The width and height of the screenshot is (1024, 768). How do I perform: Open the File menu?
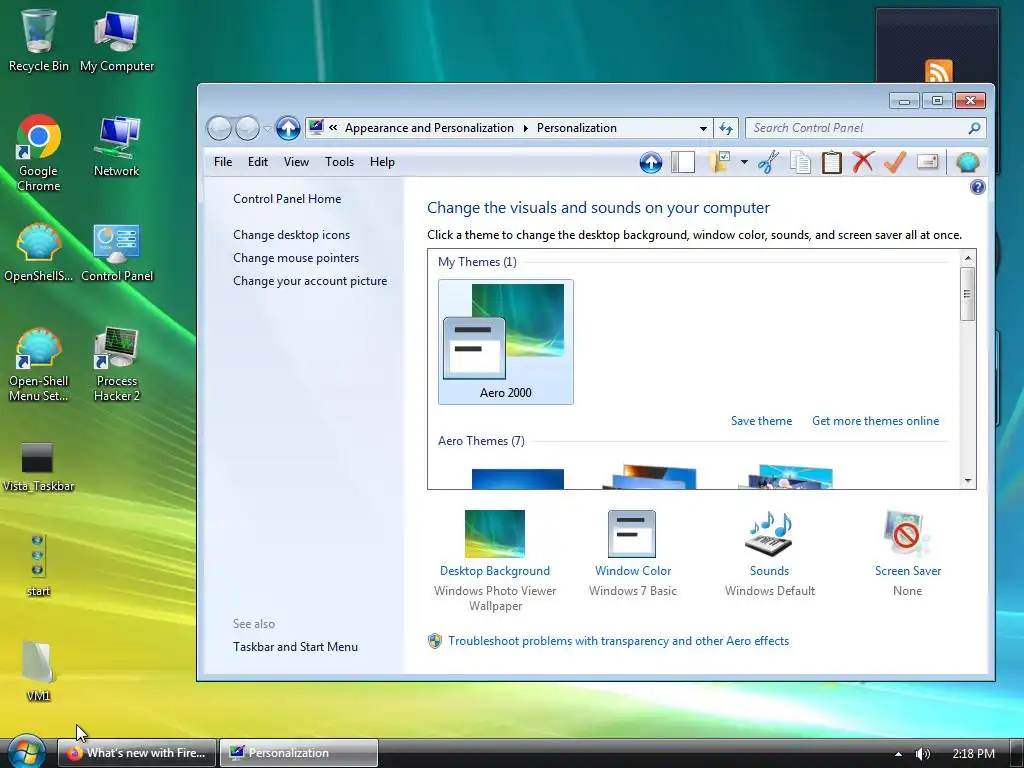223,162
